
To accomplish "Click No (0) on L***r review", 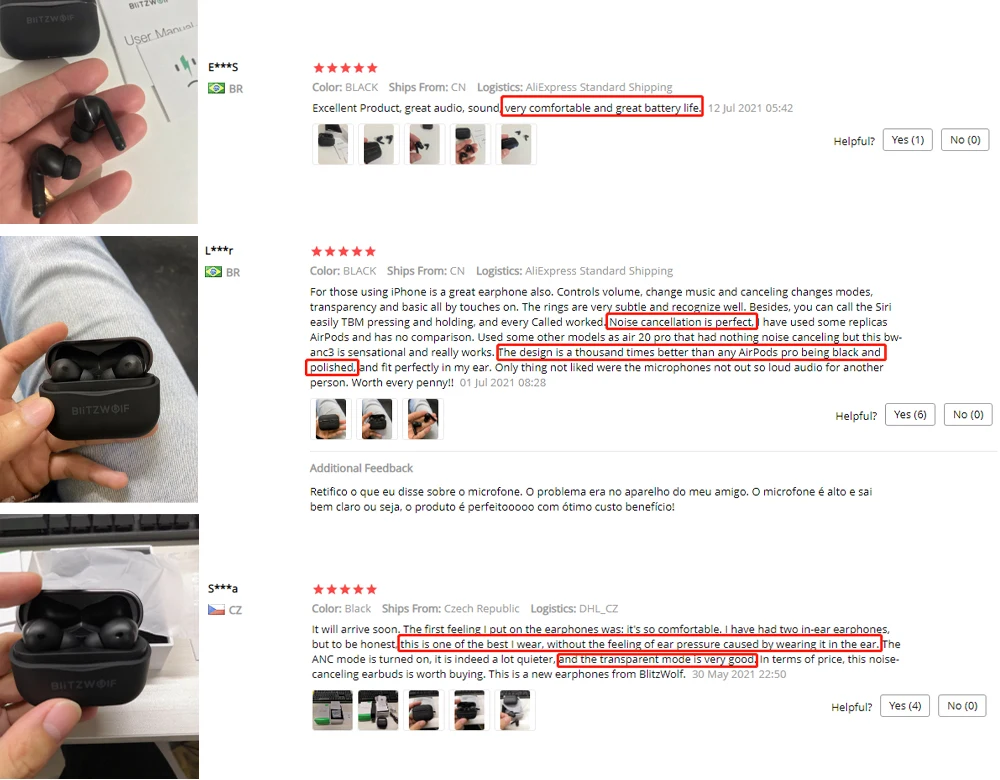I will [968, 415].
